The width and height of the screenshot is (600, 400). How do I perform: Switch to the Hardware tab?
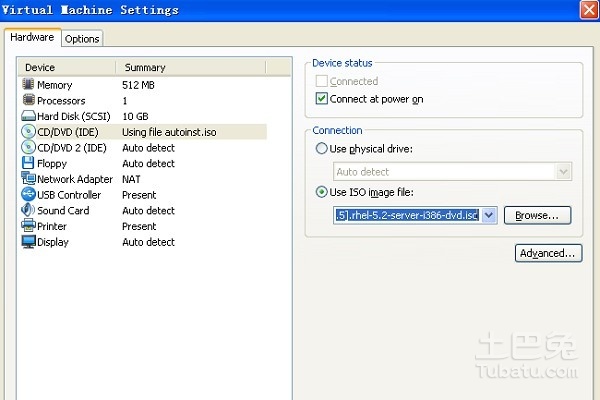pos(32,37)
